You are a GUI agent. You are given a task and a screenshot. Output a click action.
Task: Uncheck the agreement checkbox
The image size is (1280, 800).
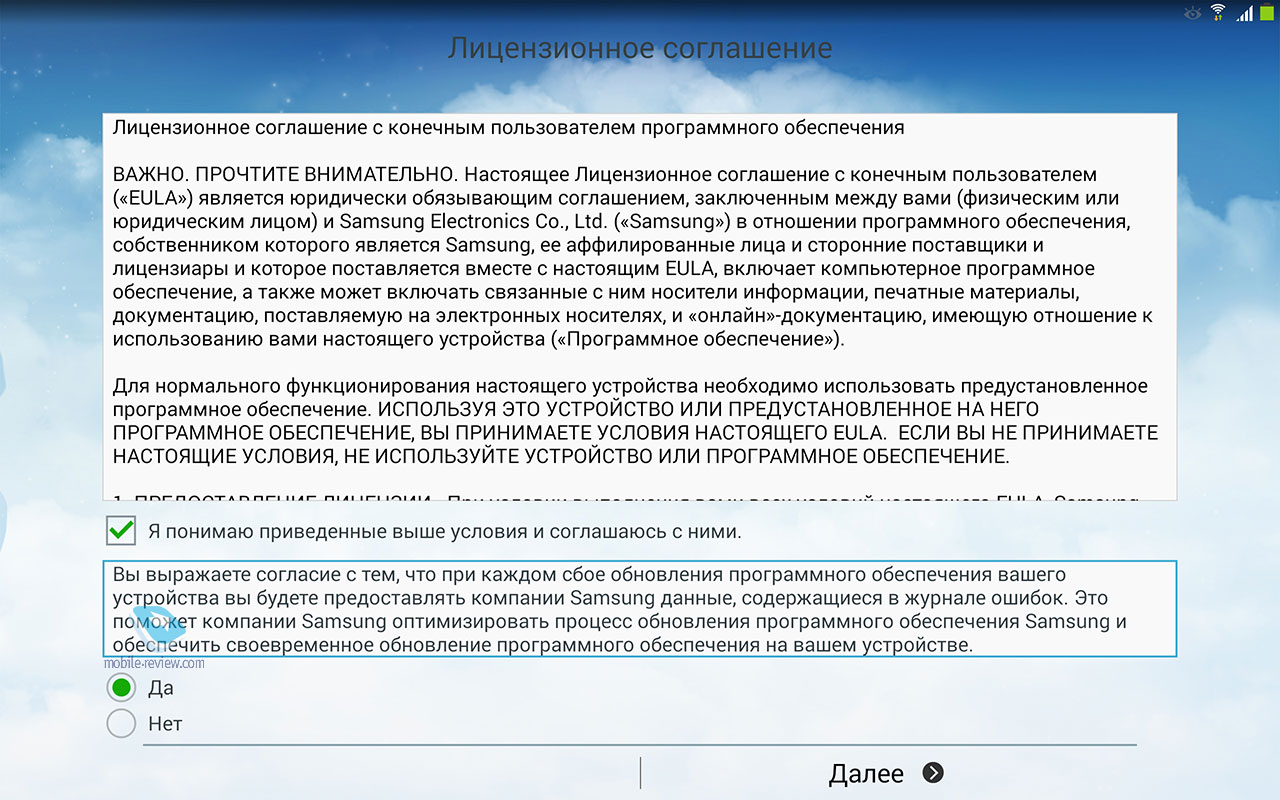[x=121, y=530]
